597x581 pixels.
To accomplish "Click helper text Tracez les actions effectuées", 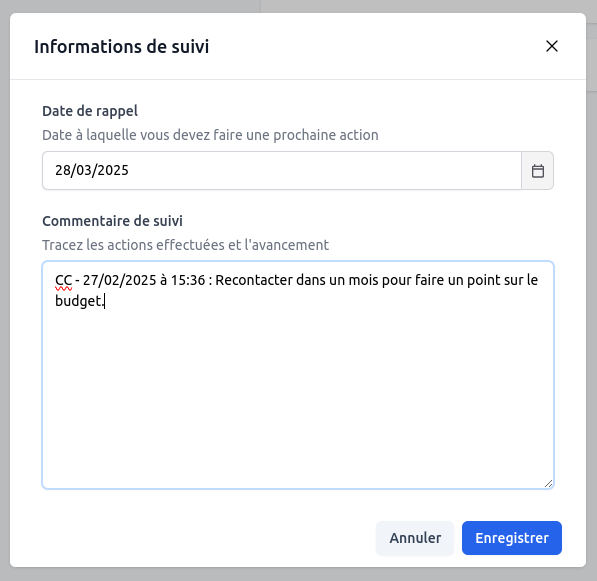I will (185, 245).
